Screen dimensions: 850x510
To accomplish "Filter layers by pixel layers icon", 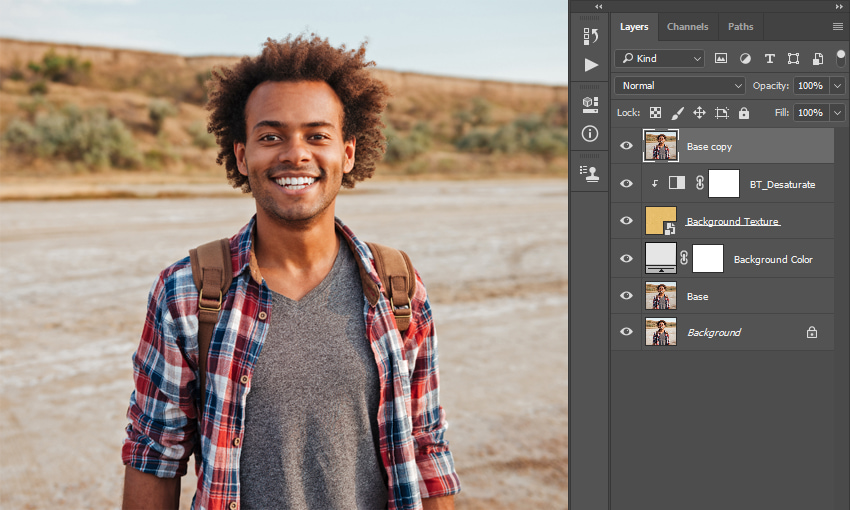I will (x=720, y=59).
